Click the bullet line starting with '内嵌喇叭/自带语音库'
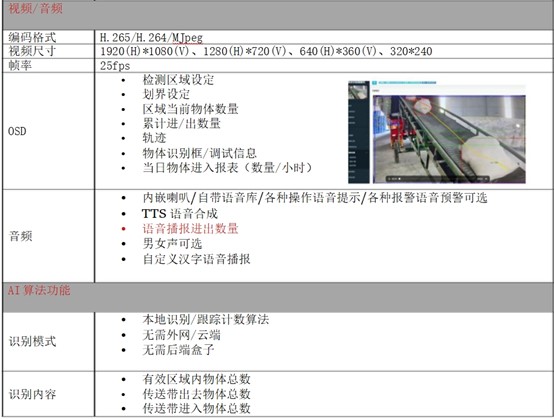 click(314, 198)
